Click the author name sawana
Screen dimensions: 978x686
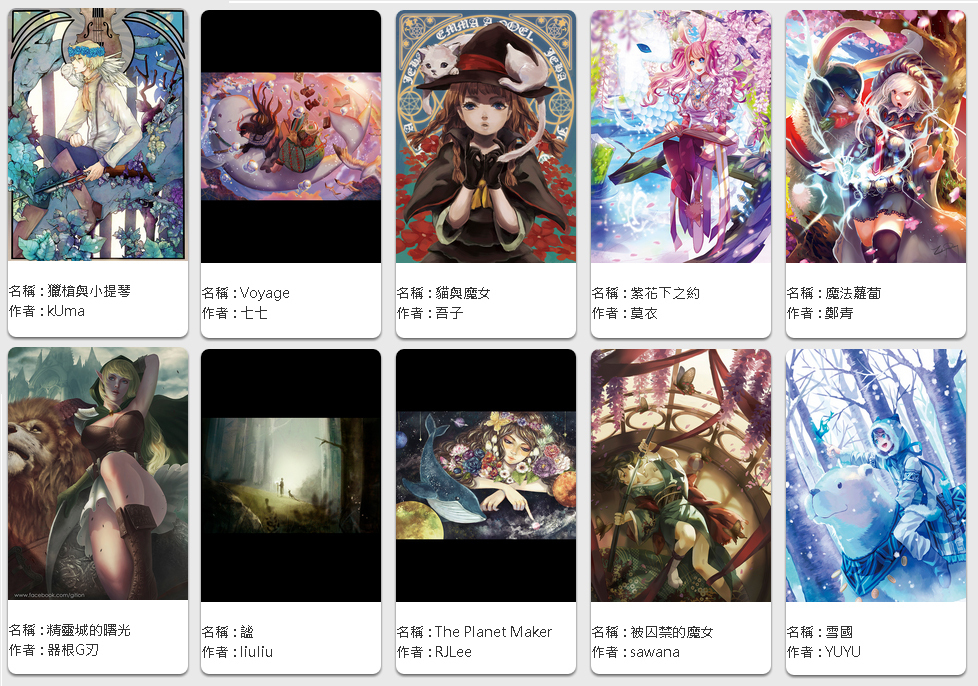655,652
